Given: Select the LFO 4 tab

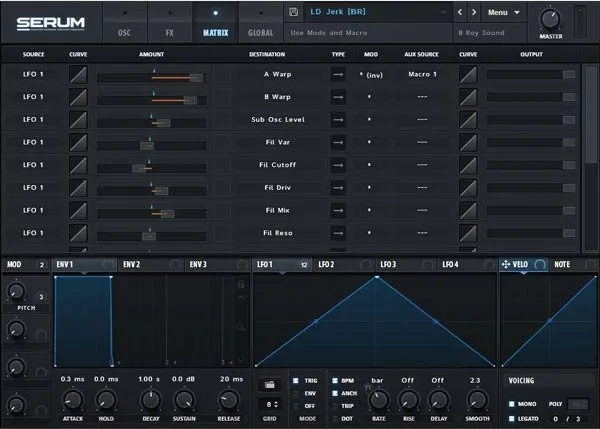Looking at the screenshot, I should [x=468, y=264].
